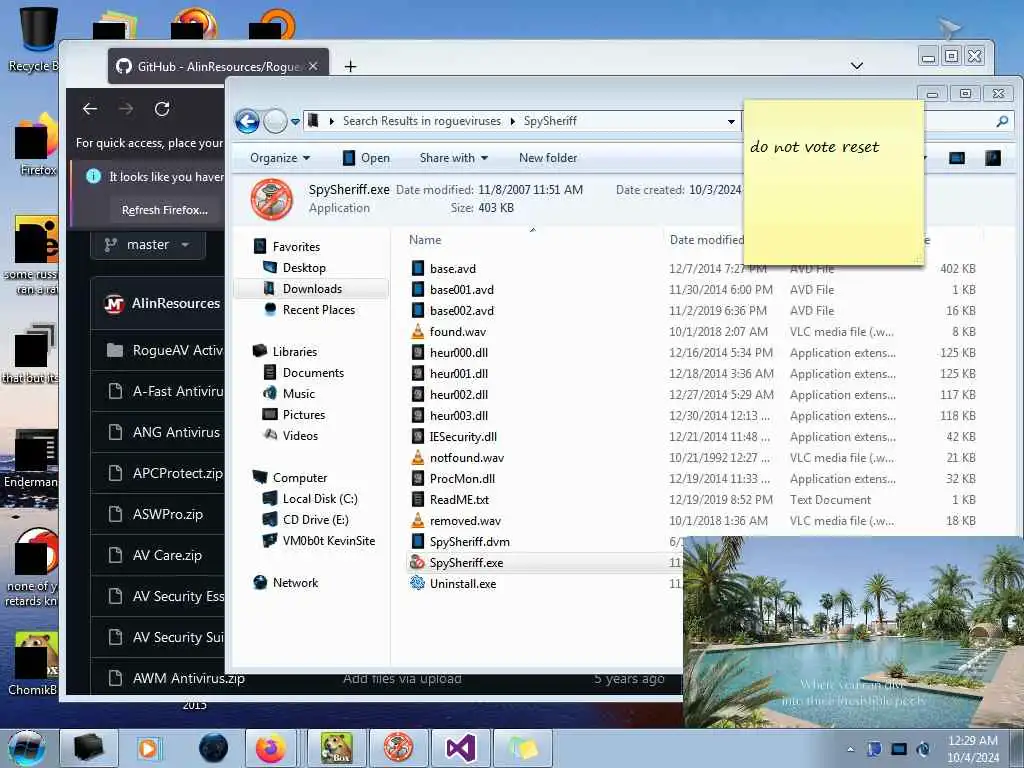This screenshot has height=768, width=1024.
Task: Open the ASWPro.zip file on GitHub
Action: (x=168, y=514)
